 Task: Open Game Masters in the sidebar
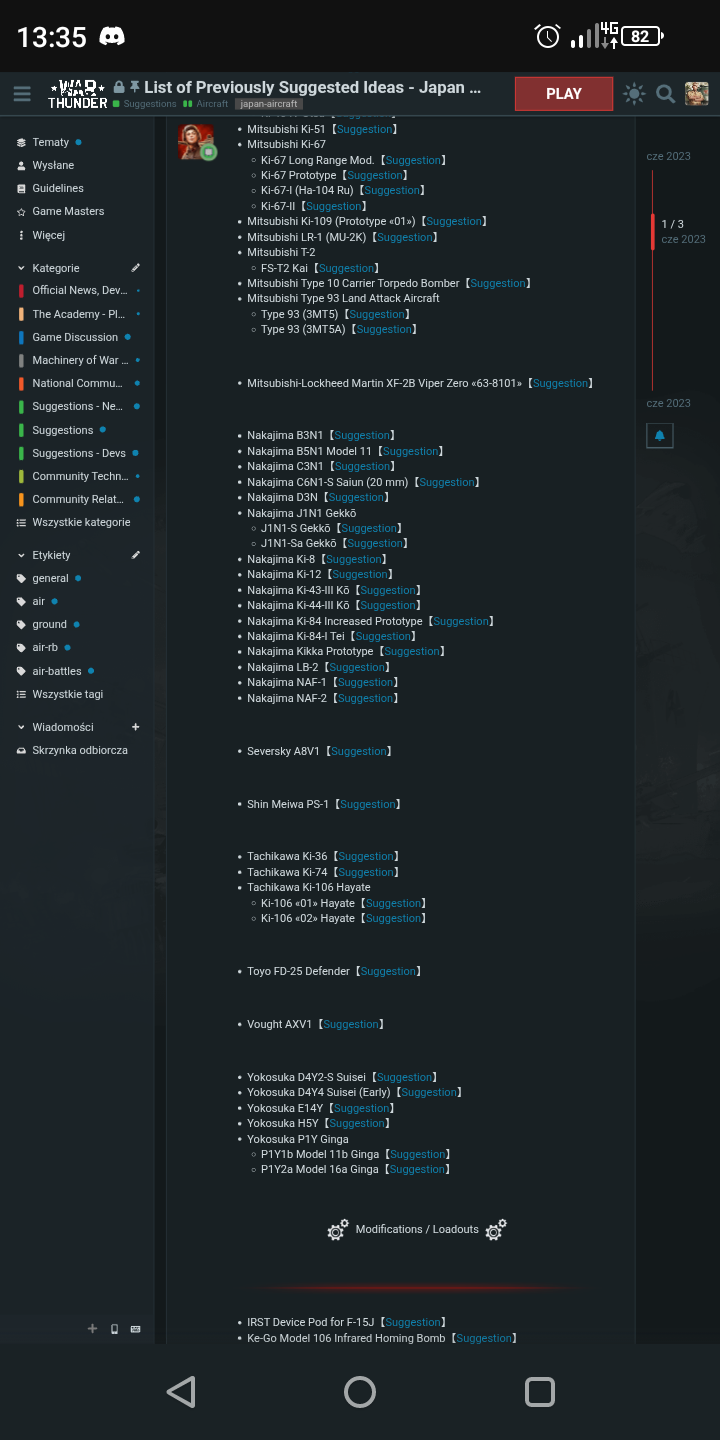67,211
